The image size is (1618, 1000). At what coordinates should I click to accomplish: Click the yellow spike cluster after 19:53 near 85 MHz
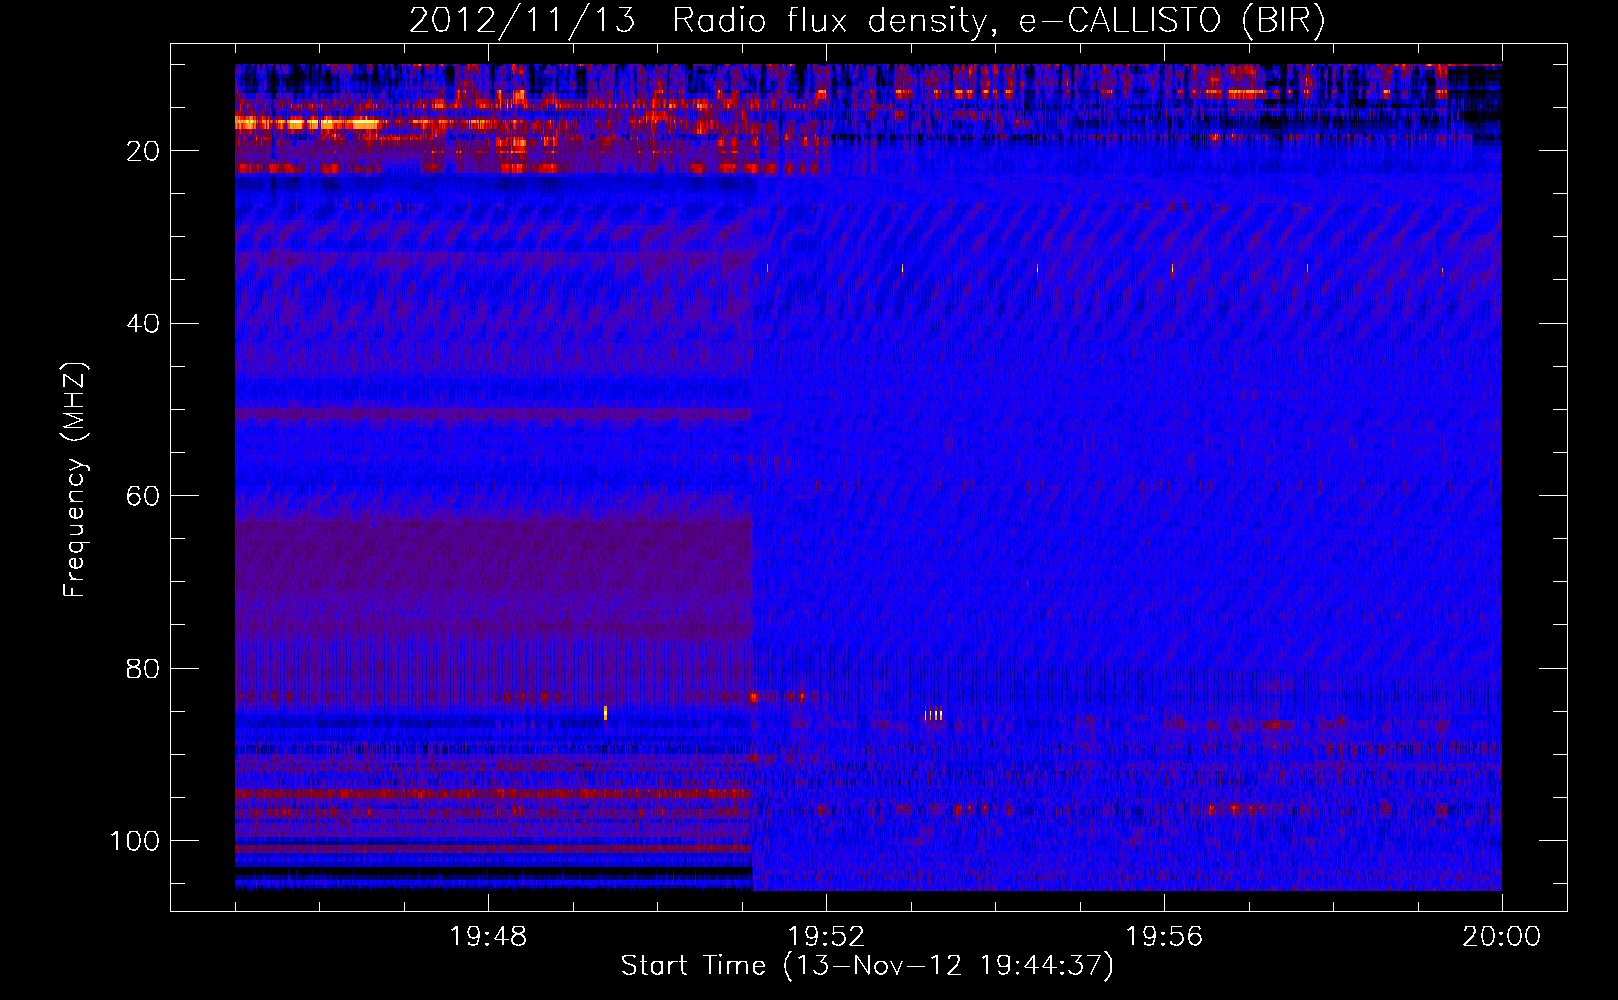point(933,715)
